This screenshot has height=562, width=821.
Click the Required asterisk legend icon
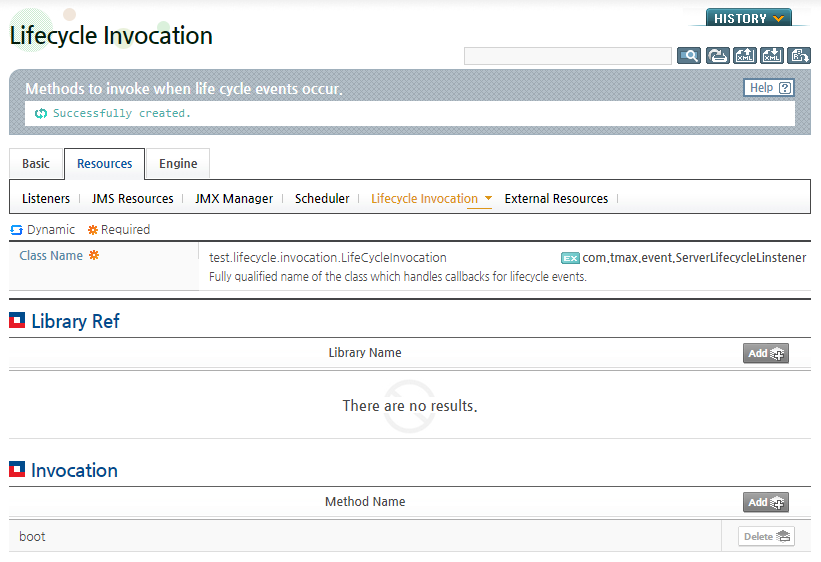click(x=93, y=230)
